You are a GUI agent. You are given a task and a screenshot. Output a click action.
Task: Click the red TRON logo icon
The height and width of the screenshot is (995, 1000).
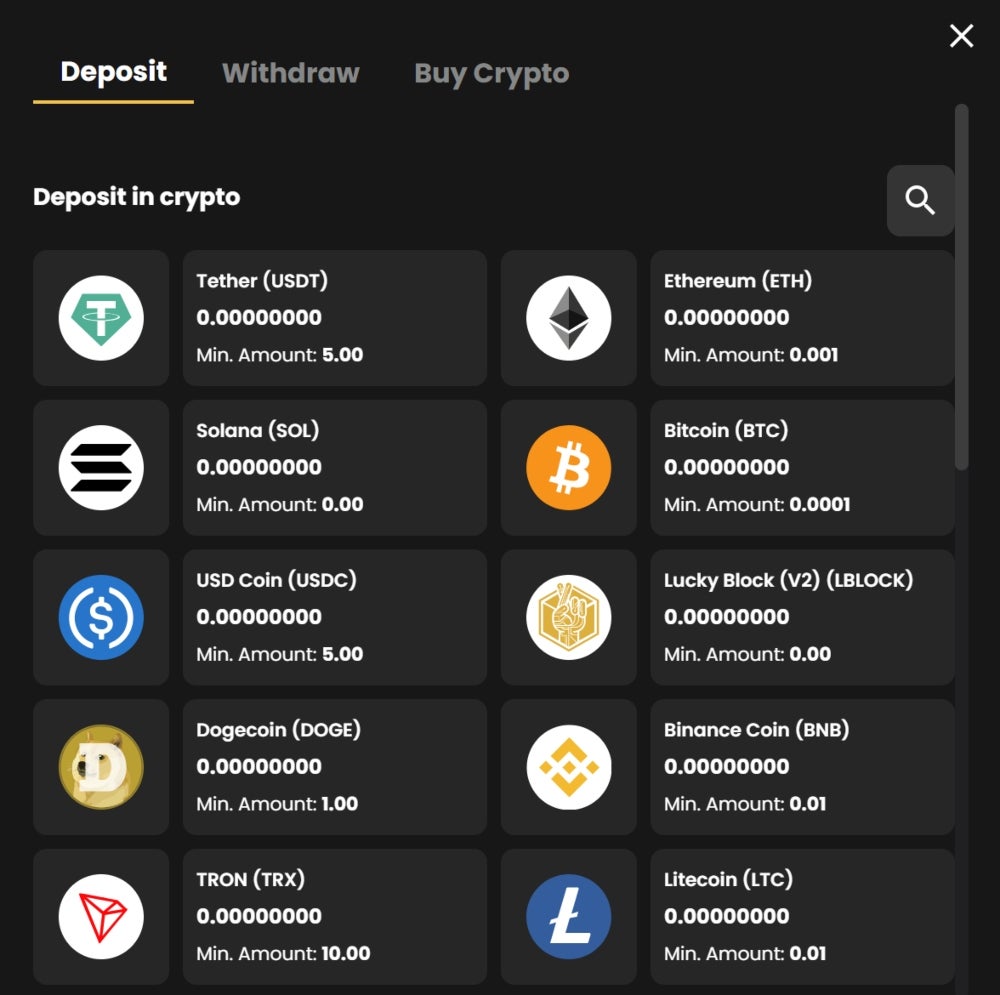(101, 917)
